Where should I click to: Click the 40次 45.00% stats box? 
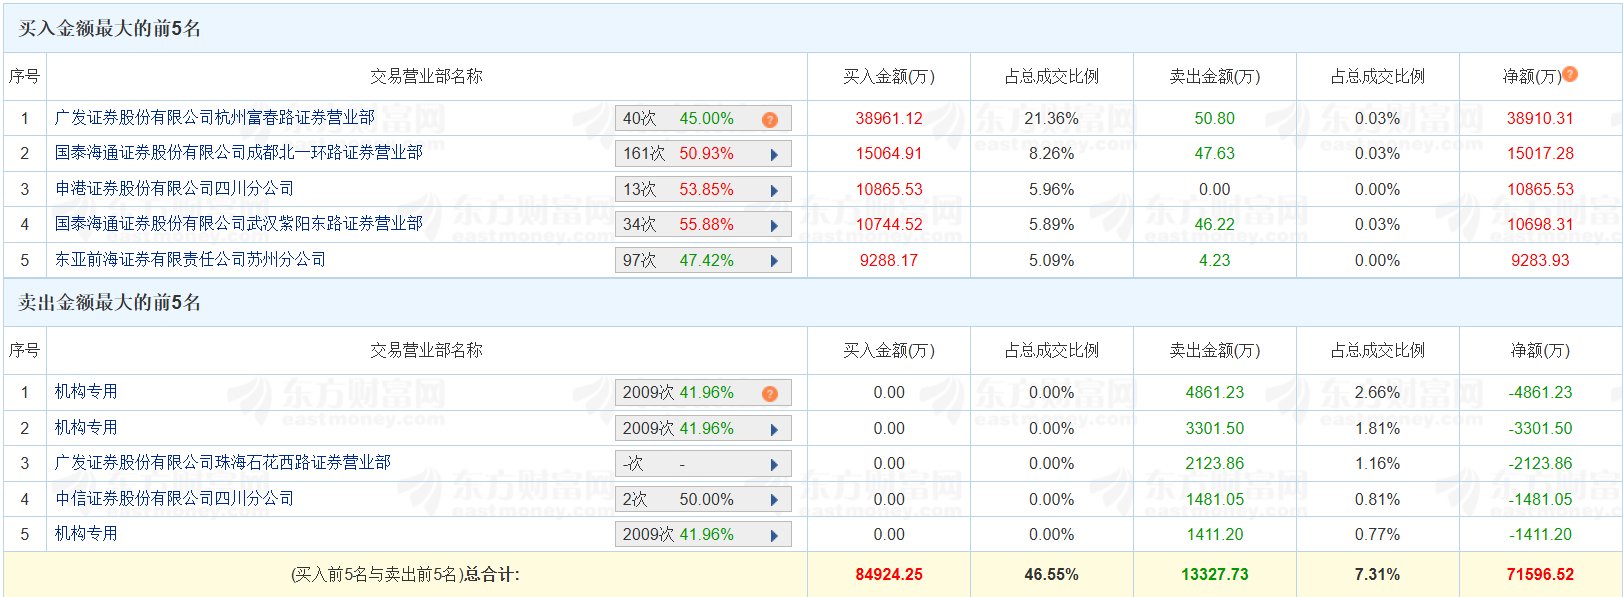[690, 119]
